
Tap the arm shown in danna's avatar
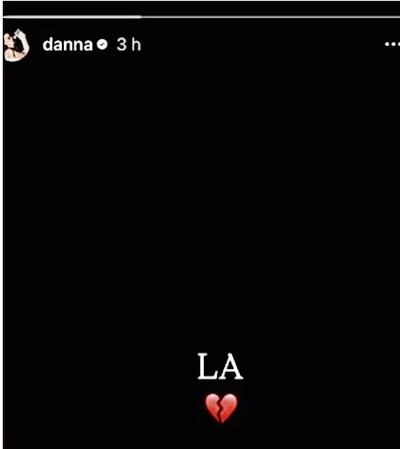click(23, 43)
